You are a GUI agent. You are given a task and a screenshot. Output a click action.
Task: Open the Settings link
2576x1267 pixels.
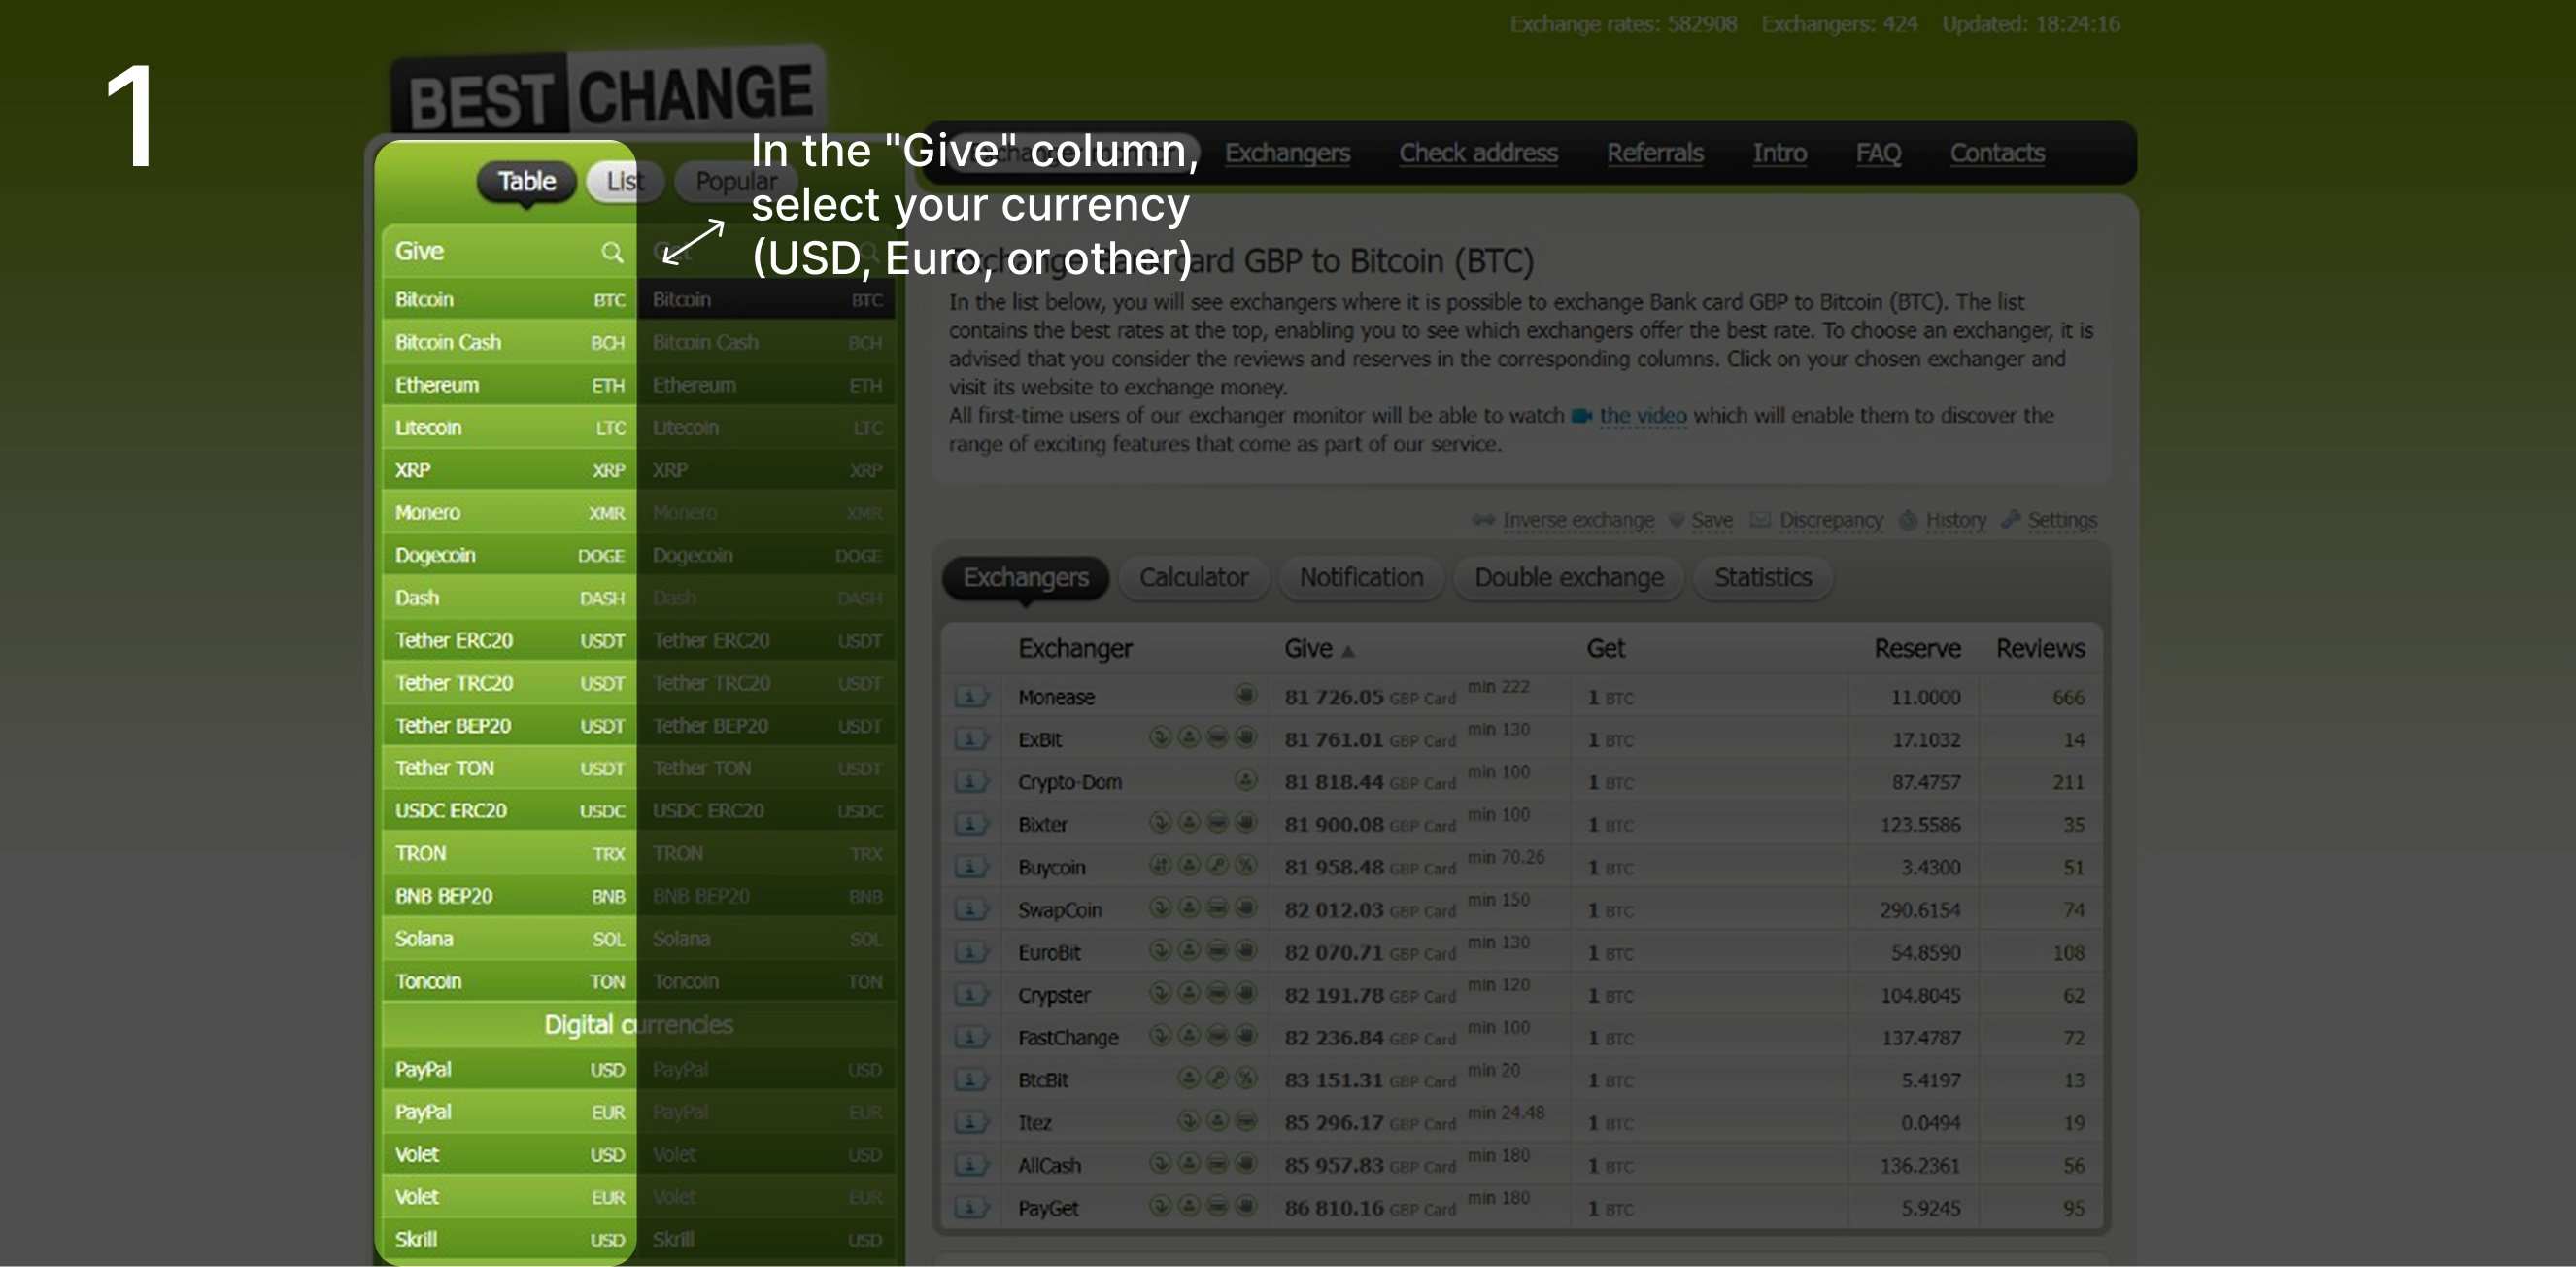[x=2061, y=521]
